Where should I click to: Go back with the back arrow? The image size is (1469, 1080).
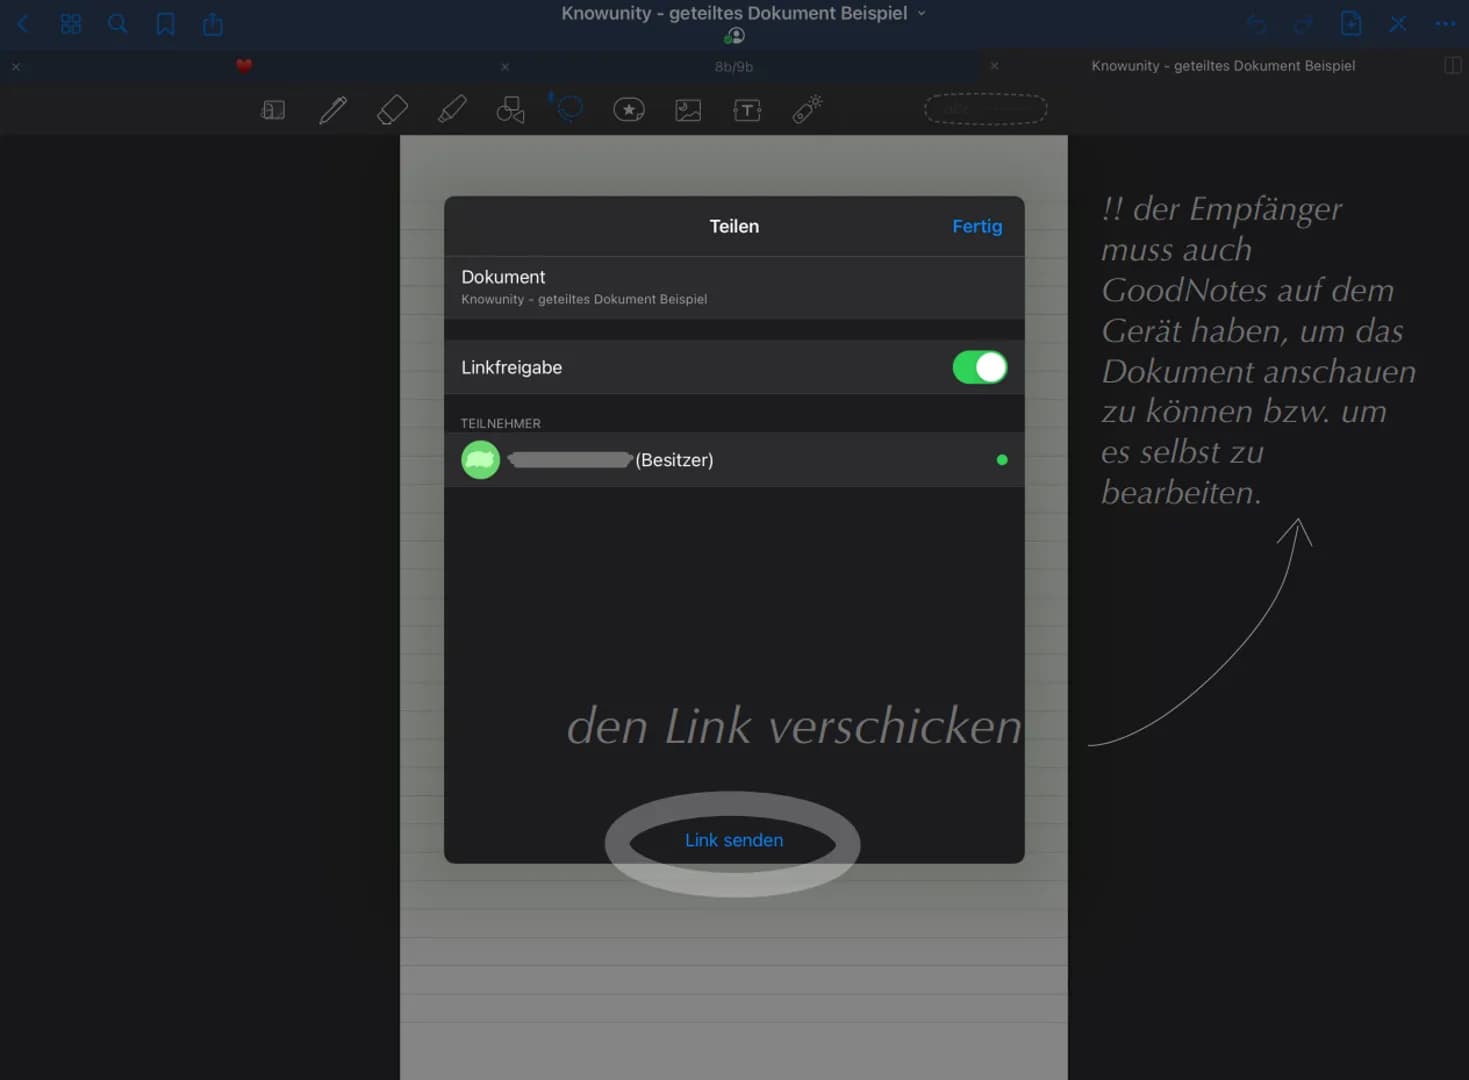tap(23, 23)
